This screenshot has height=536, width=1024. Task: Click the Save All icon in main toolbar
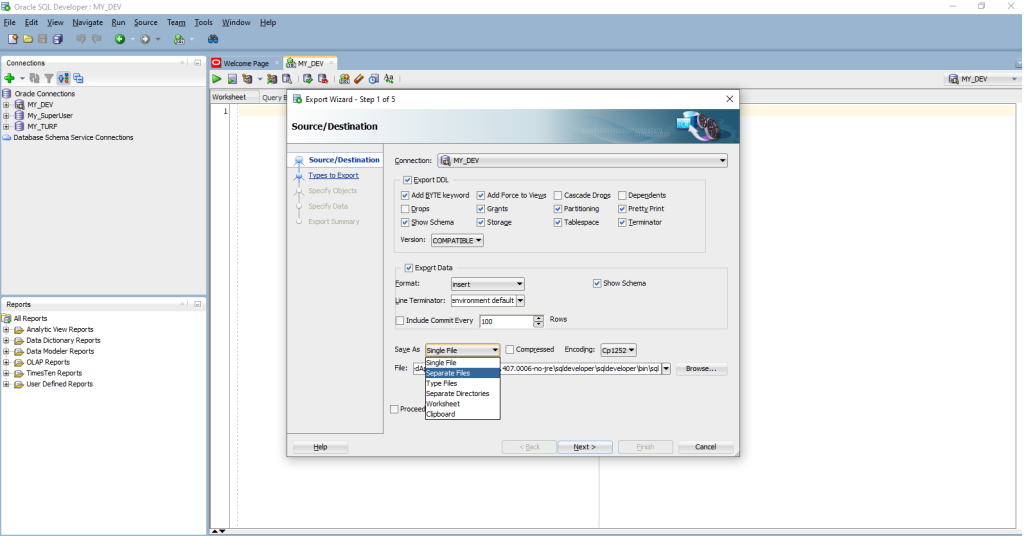point(57,39)
